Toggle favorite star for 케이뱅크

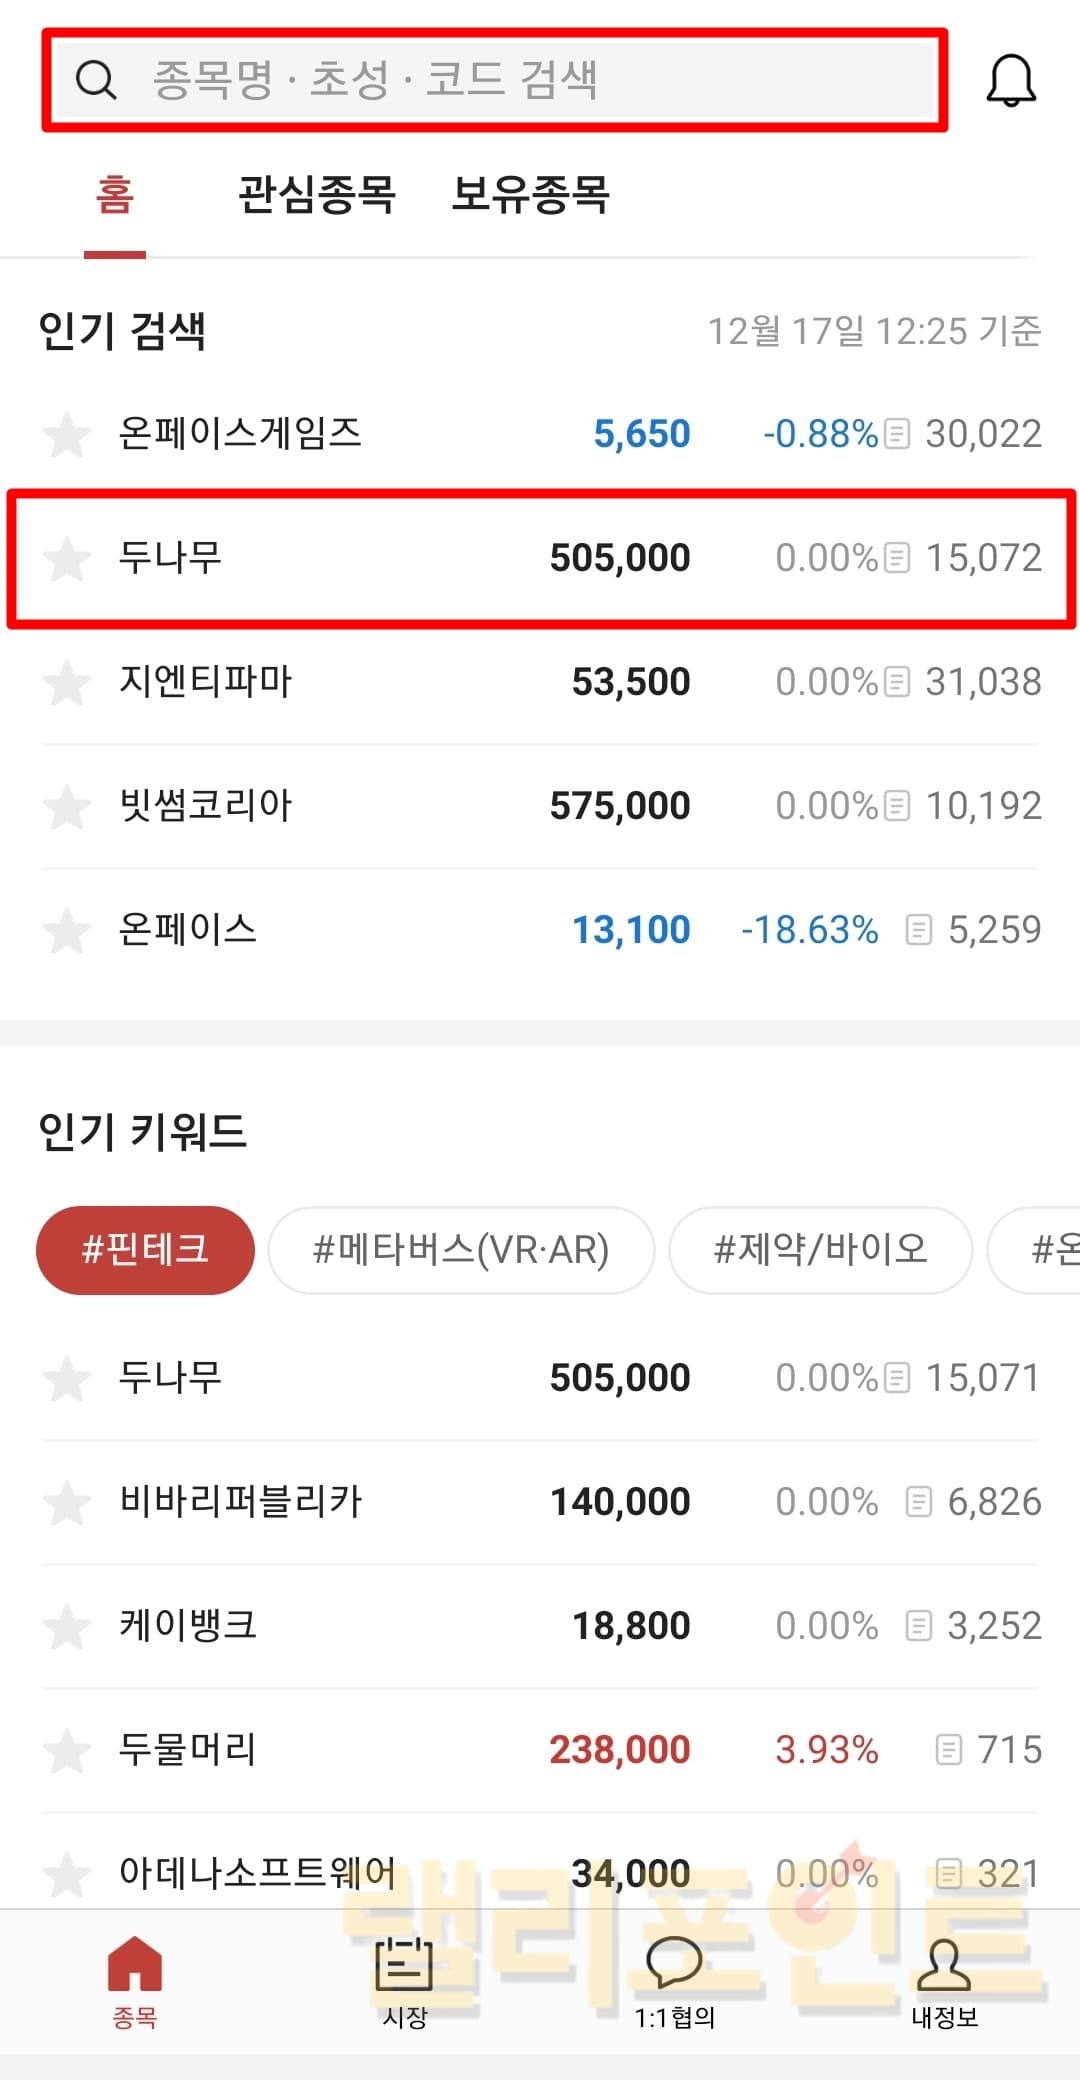[67, 1627]
